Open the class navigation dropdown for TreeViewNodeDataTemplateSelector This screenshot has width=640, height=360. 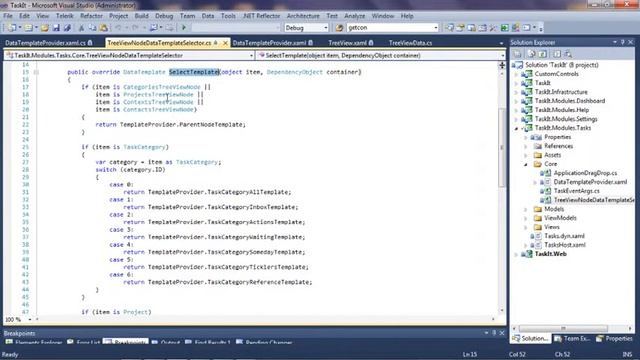coord(251,56)
